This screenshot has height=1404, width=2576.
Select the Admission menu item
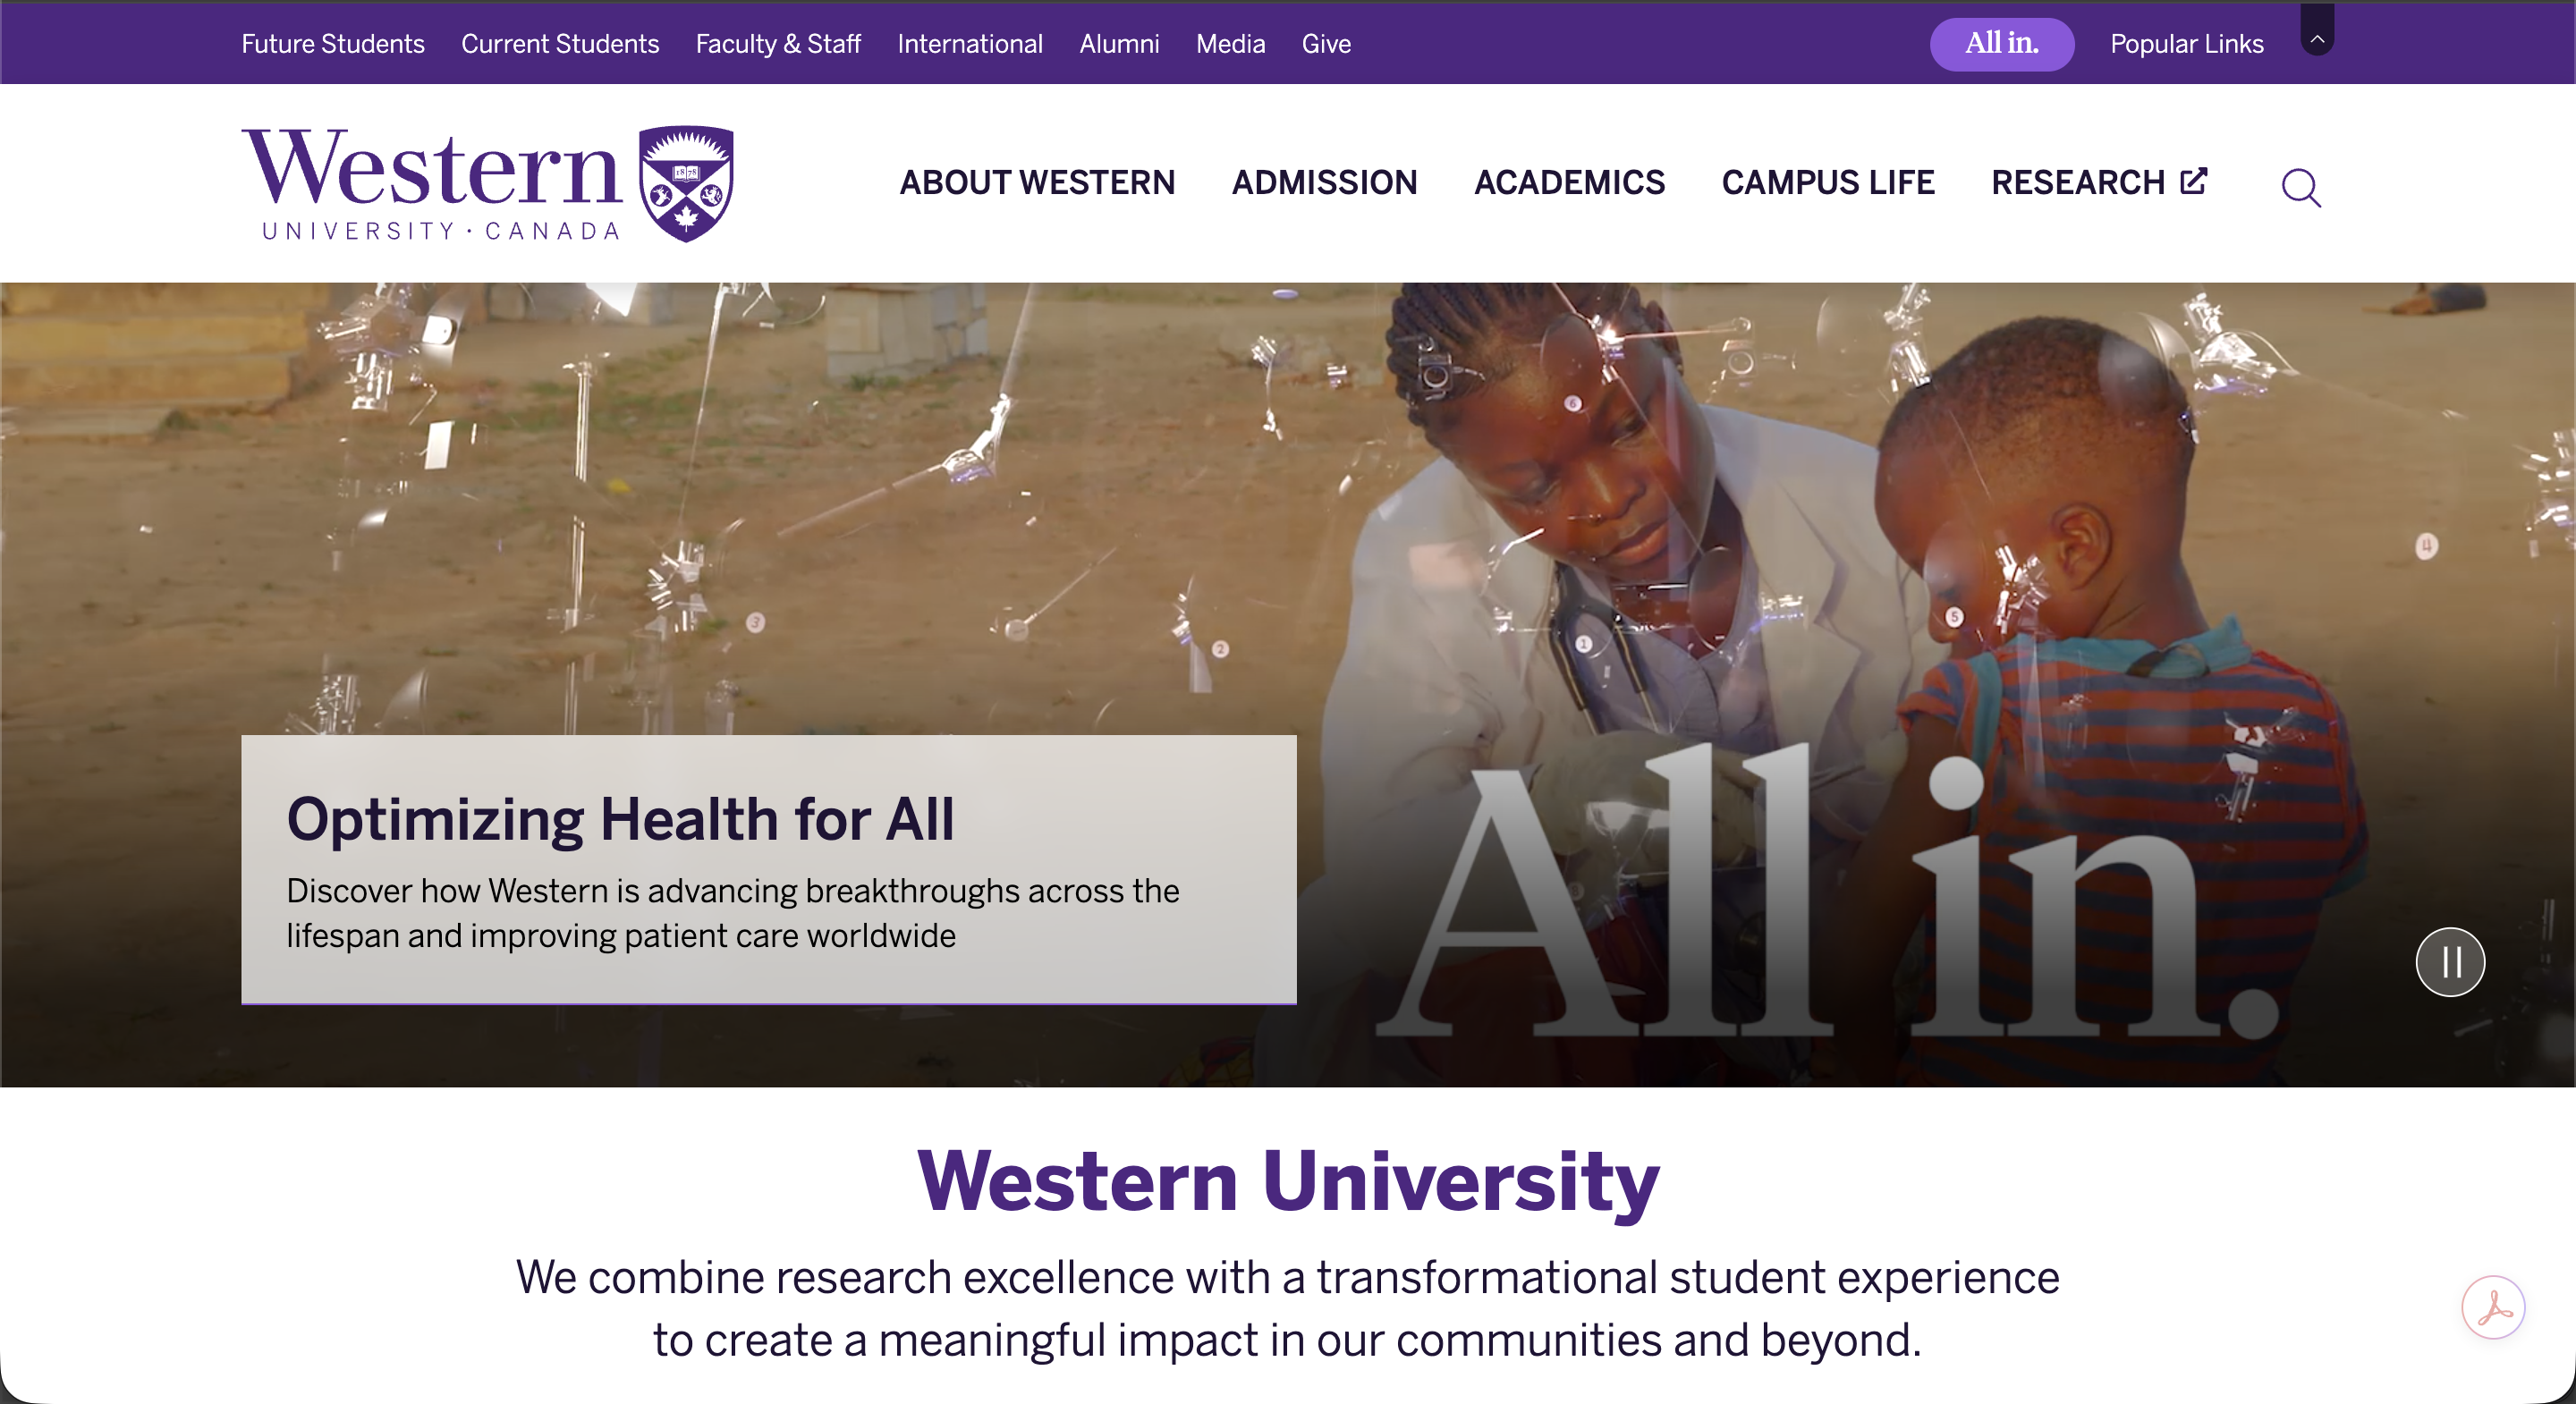[x=1324, y=182]
